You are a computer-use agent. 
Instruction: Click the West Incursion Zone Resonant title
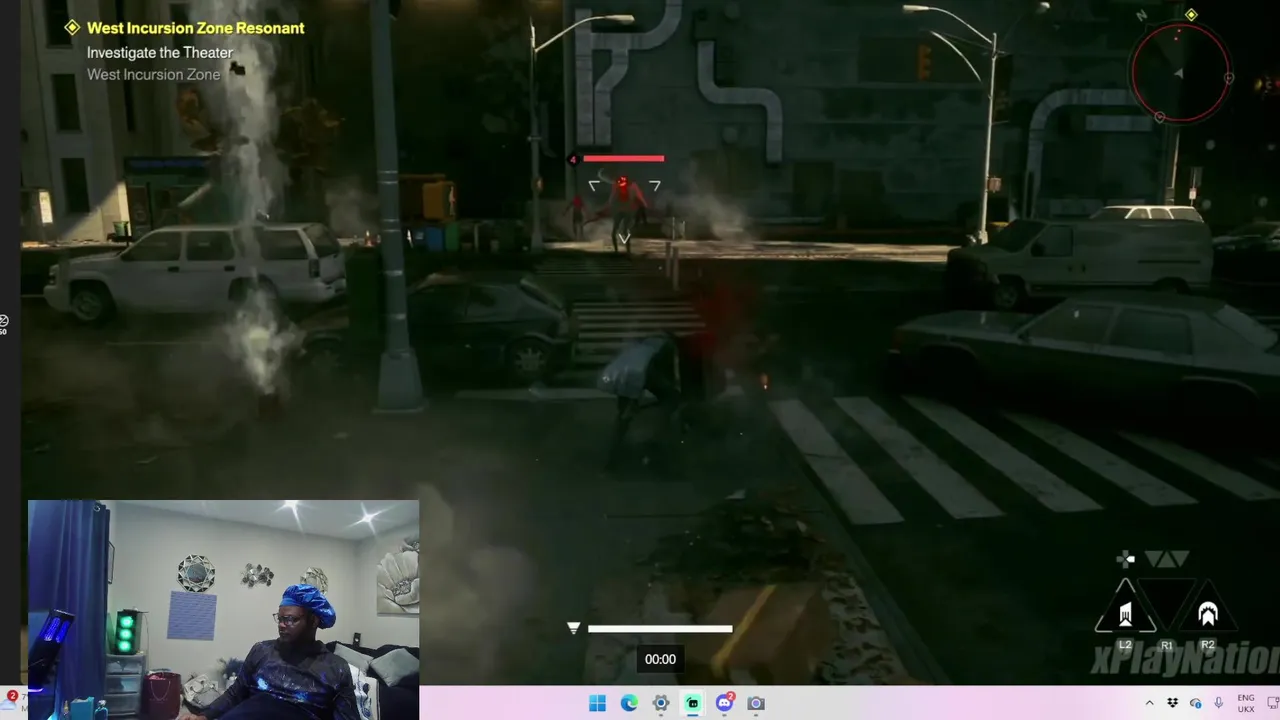click(195, 28)
